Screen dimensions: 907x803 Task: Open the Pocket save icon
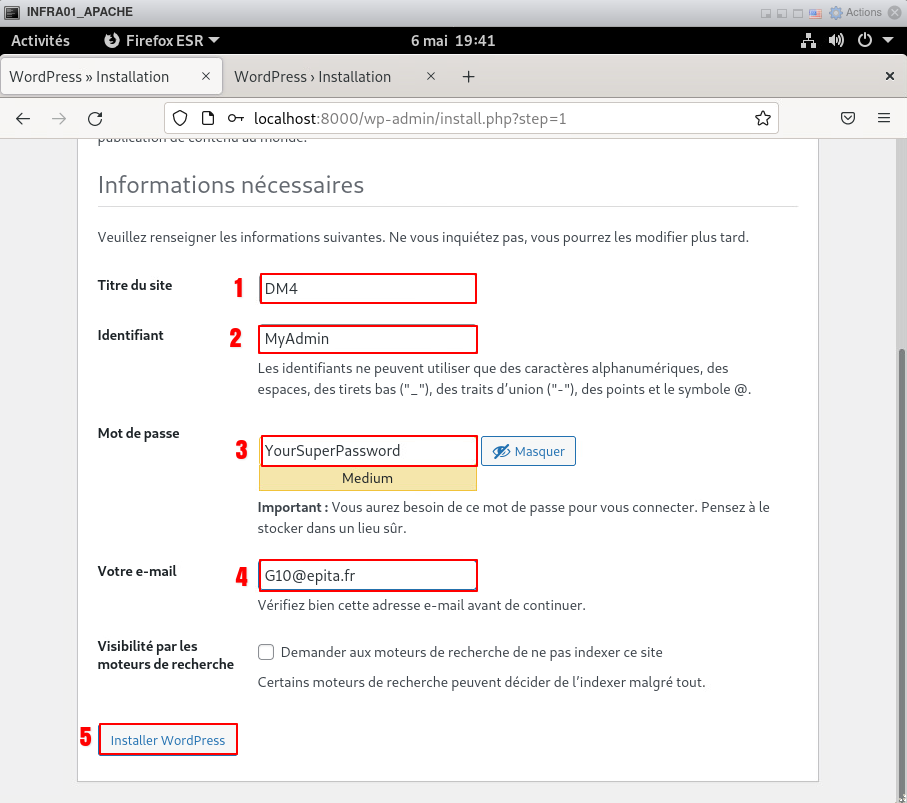[847, 118]
